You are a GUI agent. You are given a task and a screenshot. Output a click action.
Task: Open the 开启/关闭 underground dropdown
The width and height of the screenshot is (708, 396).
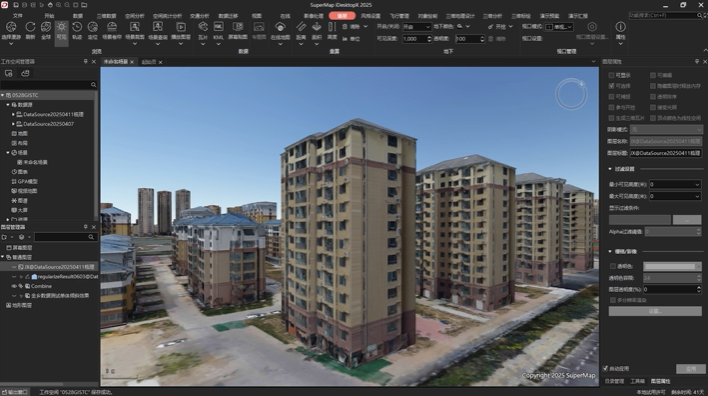(x=417, y=27)
